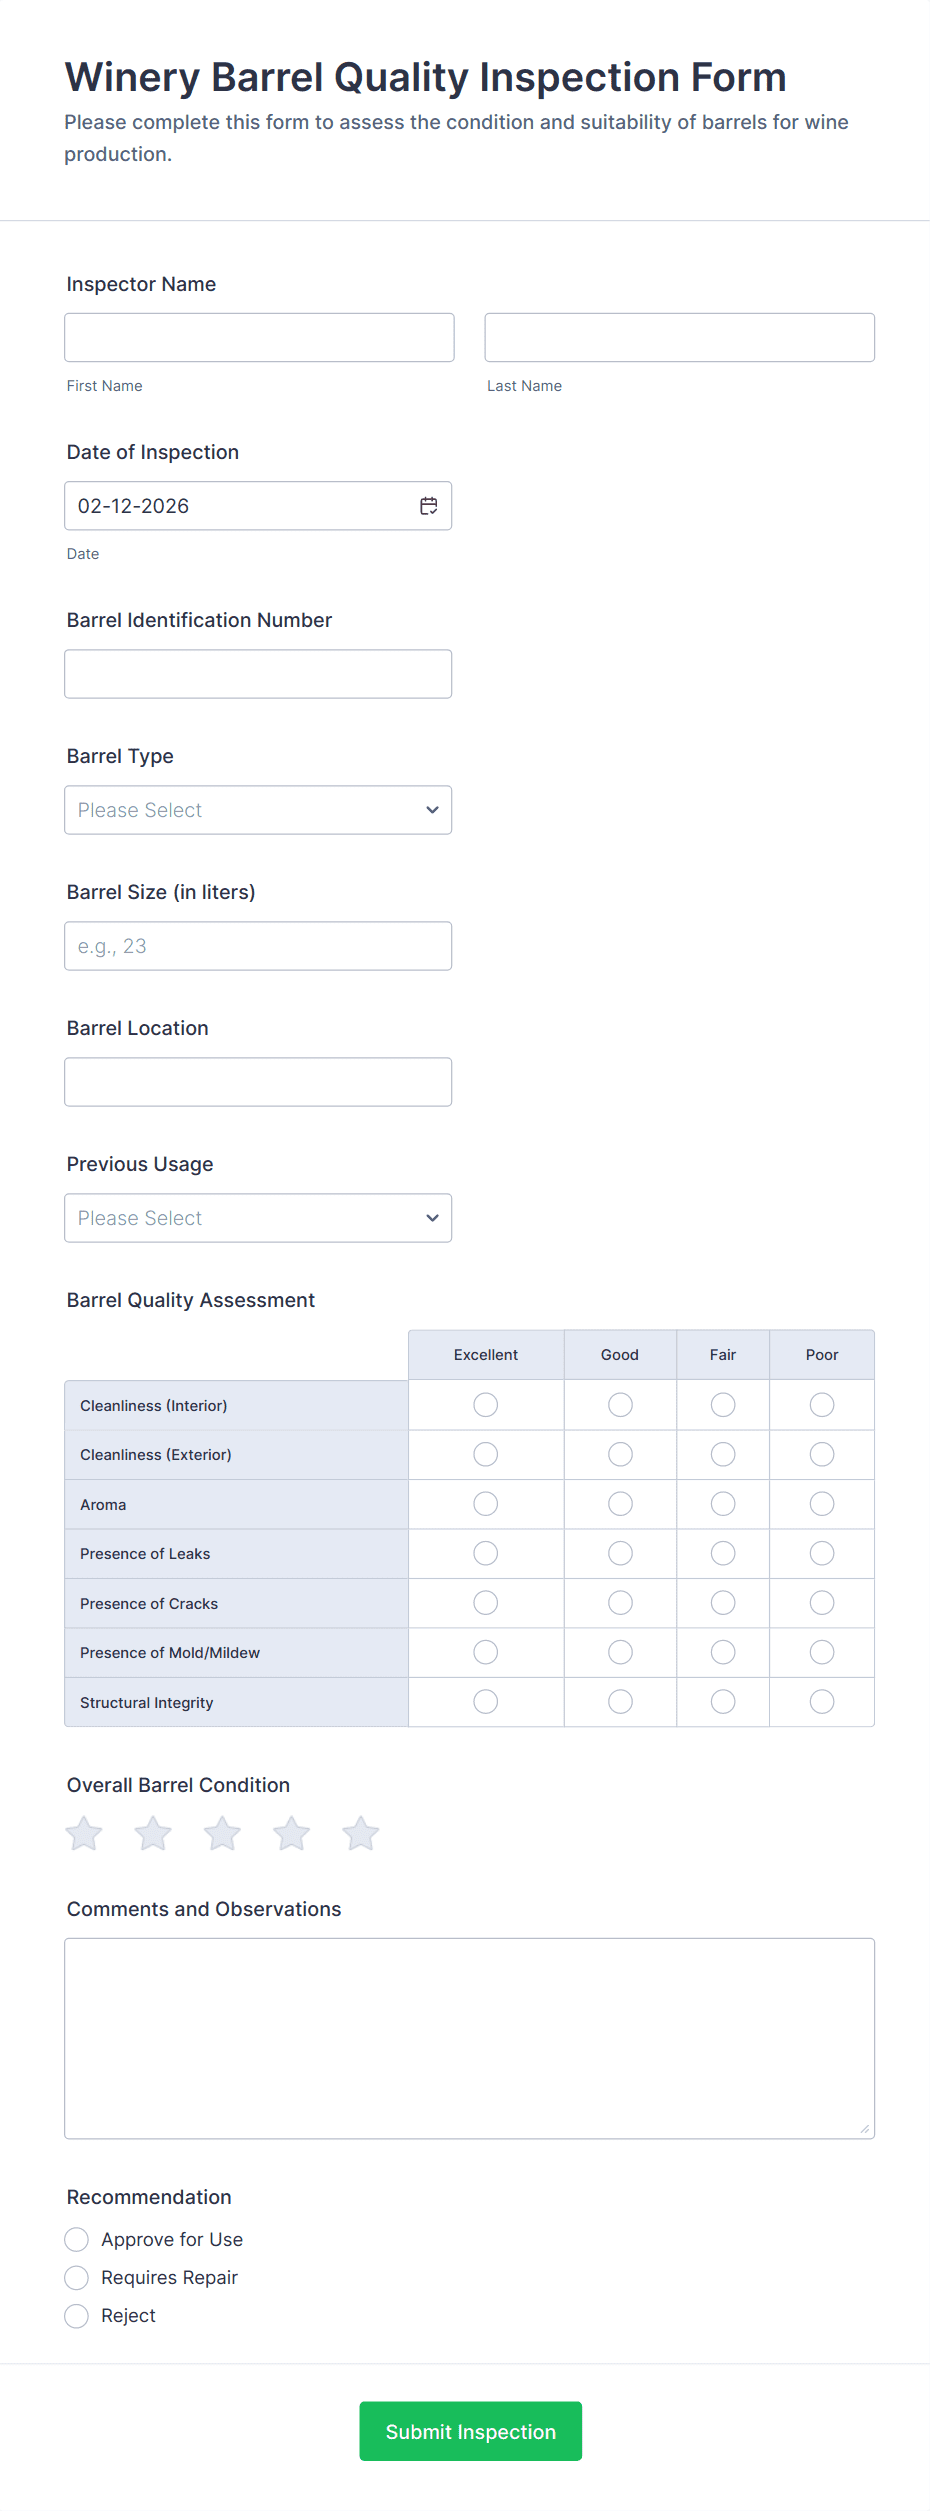
Task: Rate barrel condition two stars
Action: click(x=153, y=1833)
